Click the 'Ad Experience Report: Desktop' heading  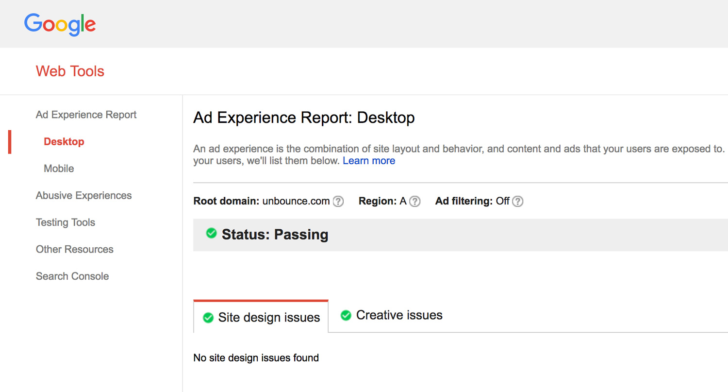point(304,118)
